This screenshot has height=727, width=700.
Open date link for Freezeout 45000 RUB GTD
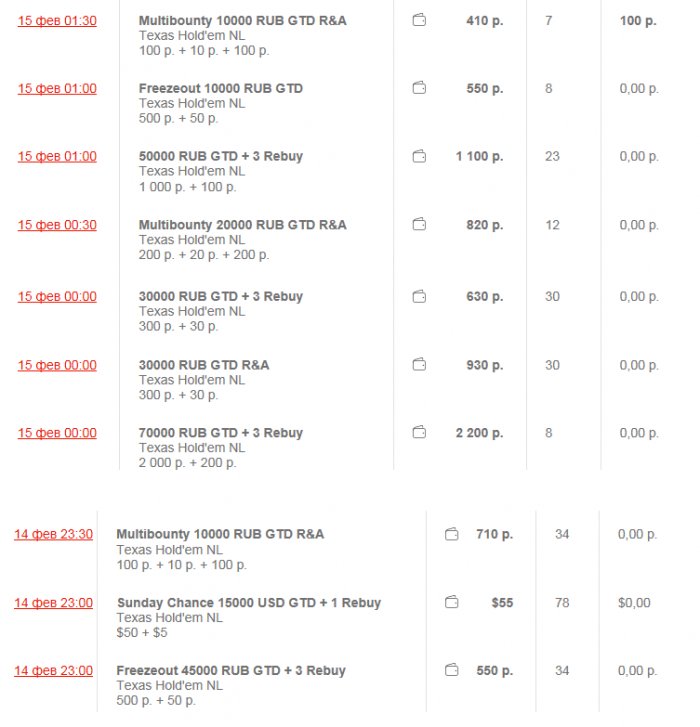[53, 670]
